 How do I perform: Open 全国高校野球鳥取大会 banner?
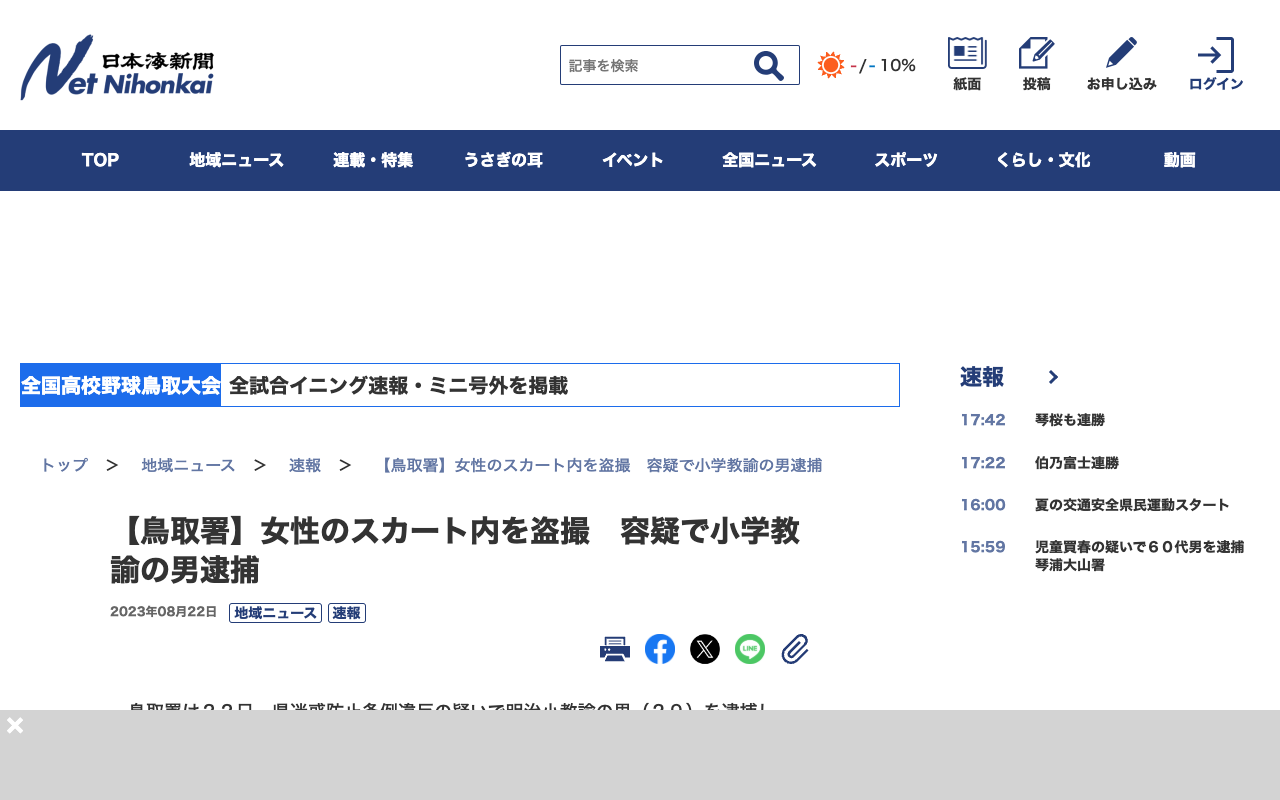[460, 385]
